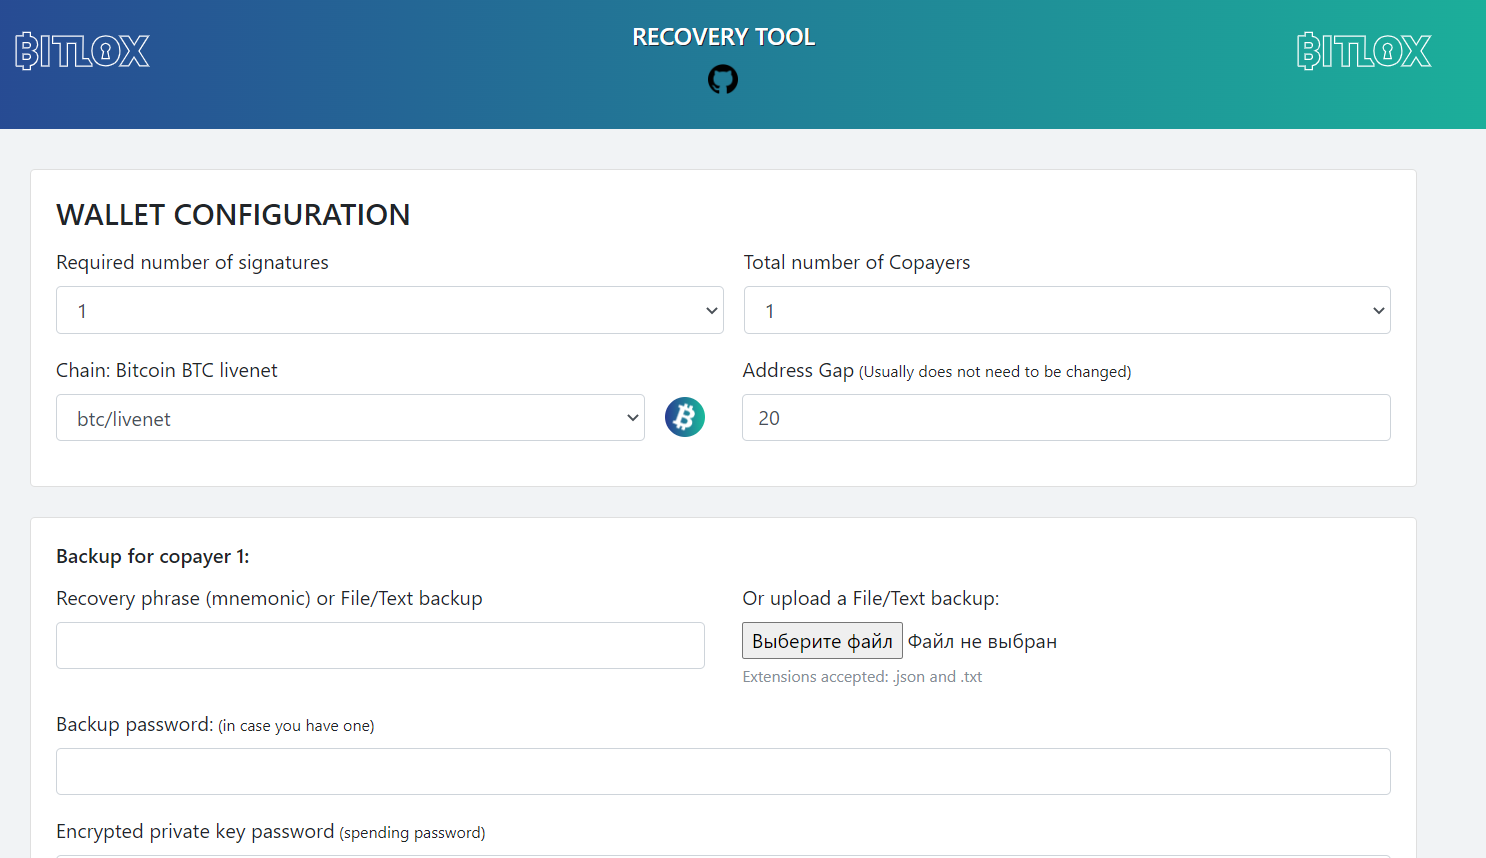Focus the Address Gap field

pos(1066,418)
